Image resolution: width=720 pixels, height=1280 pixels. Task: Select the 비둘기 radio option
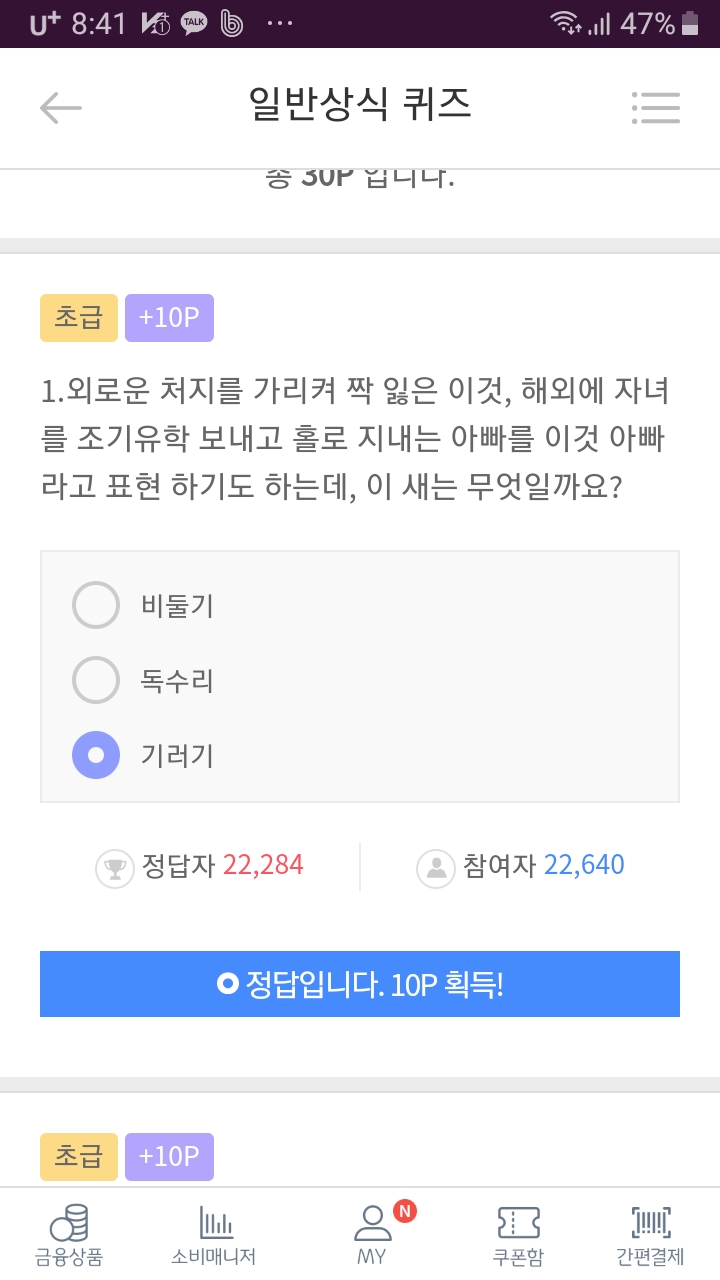[x=96, y=606]
